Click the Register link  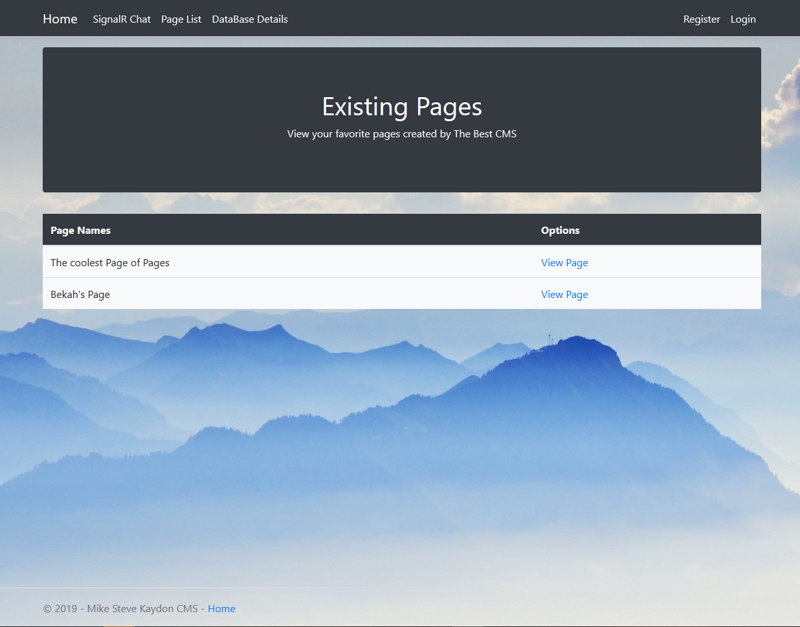coord(702,19)
